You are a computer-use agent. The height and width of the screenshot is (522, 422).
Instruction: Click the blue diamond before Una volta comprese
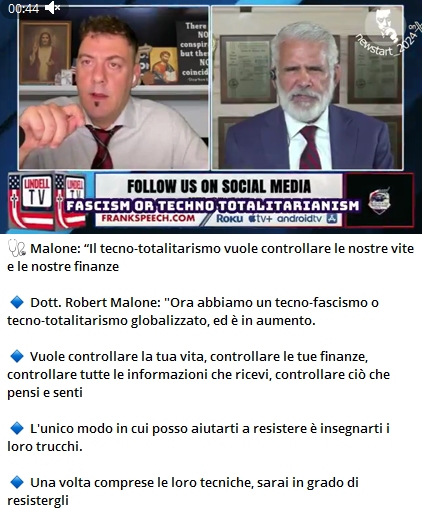(x=16, y=482)
